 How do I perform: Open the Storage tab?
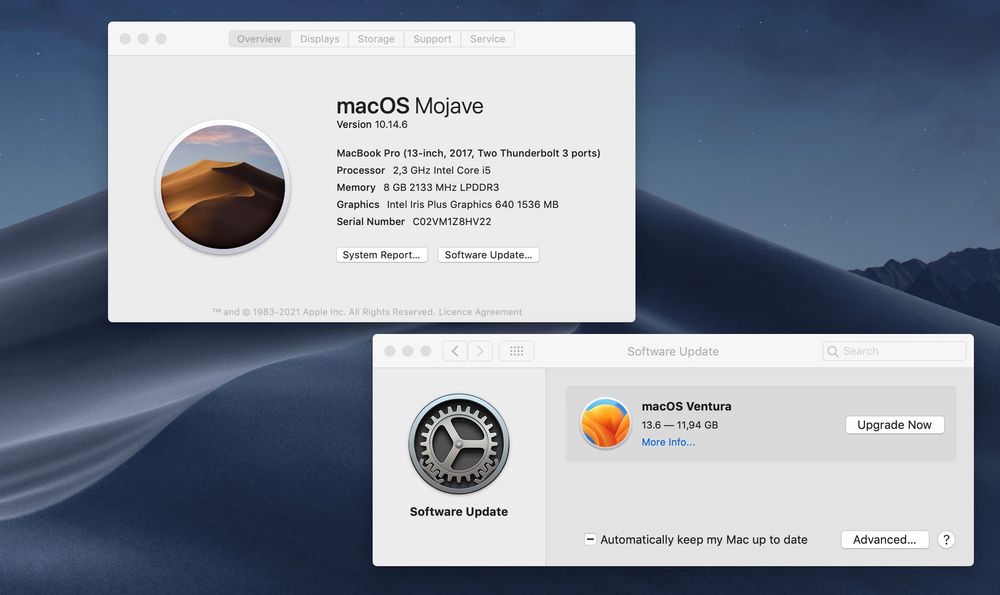[x=376, y=39]
